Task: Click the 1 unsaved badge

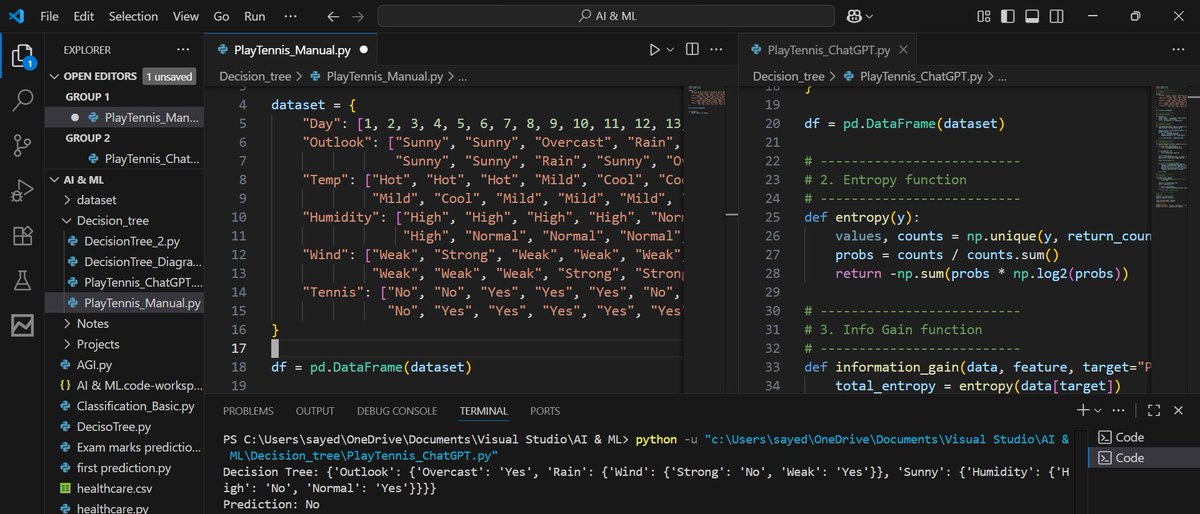Action: [x=168, y=76]
